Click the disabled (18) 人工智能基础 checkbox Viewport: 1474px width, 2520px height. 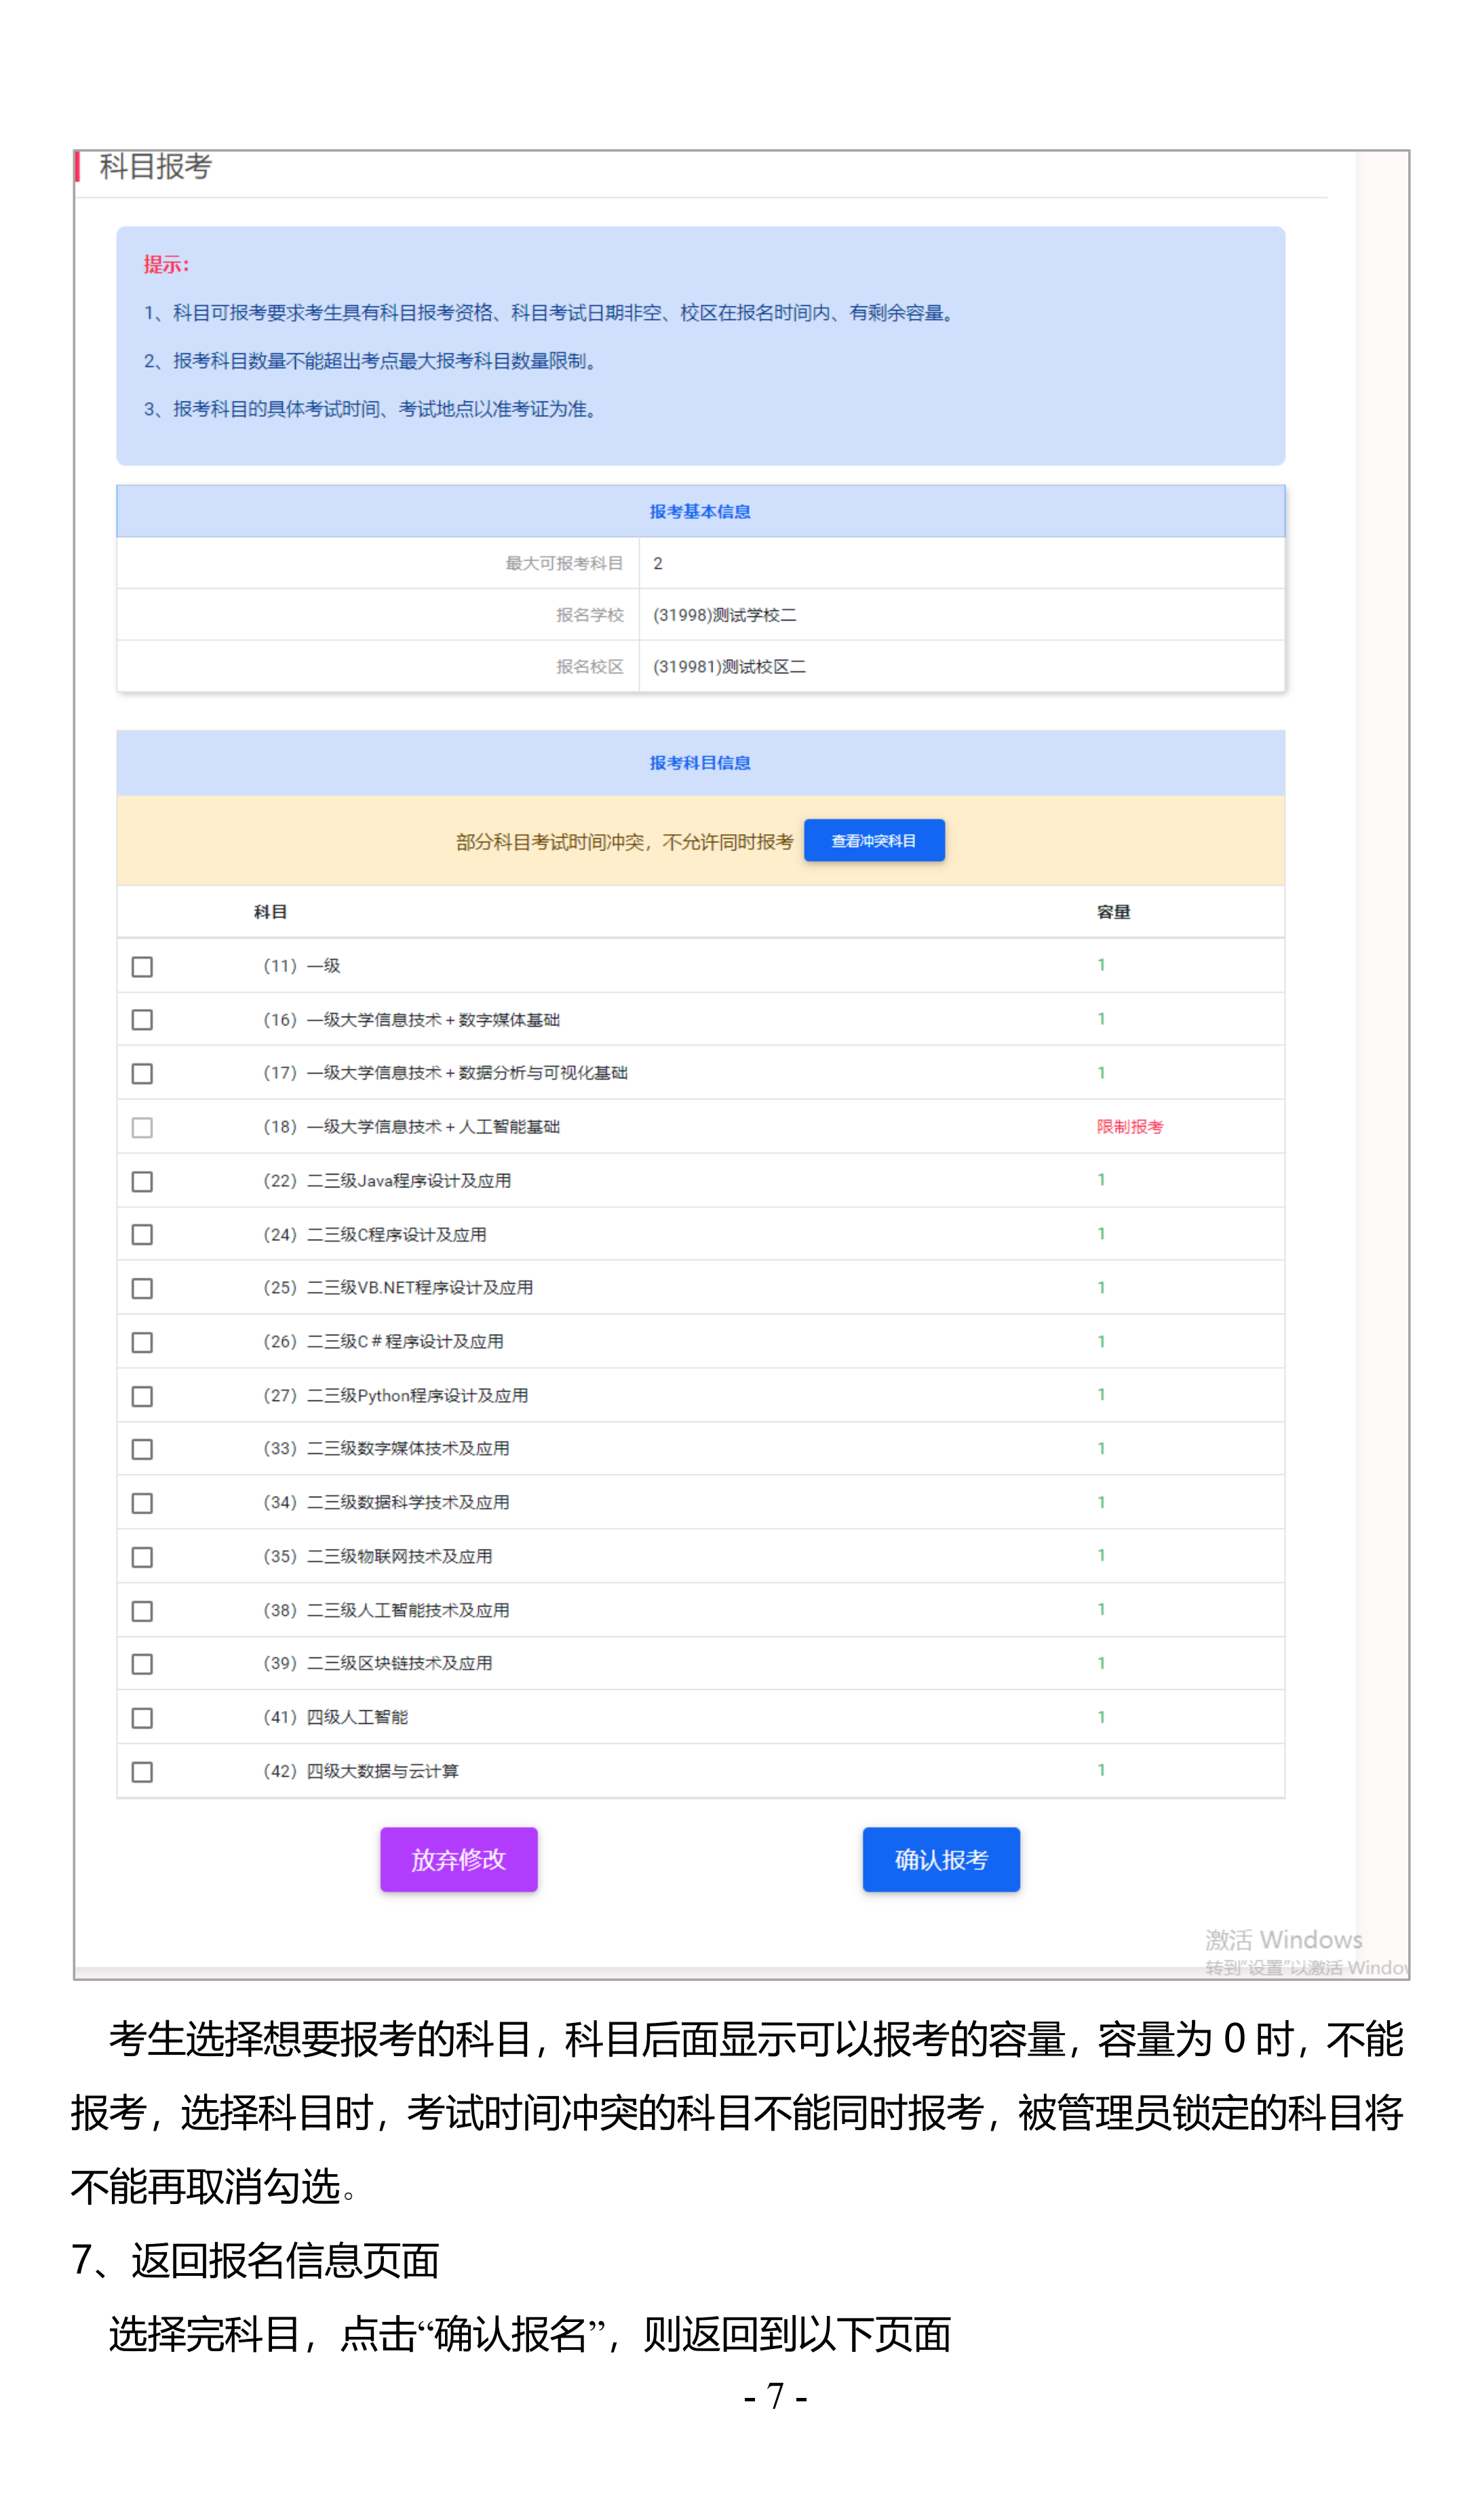(142, 1128)
